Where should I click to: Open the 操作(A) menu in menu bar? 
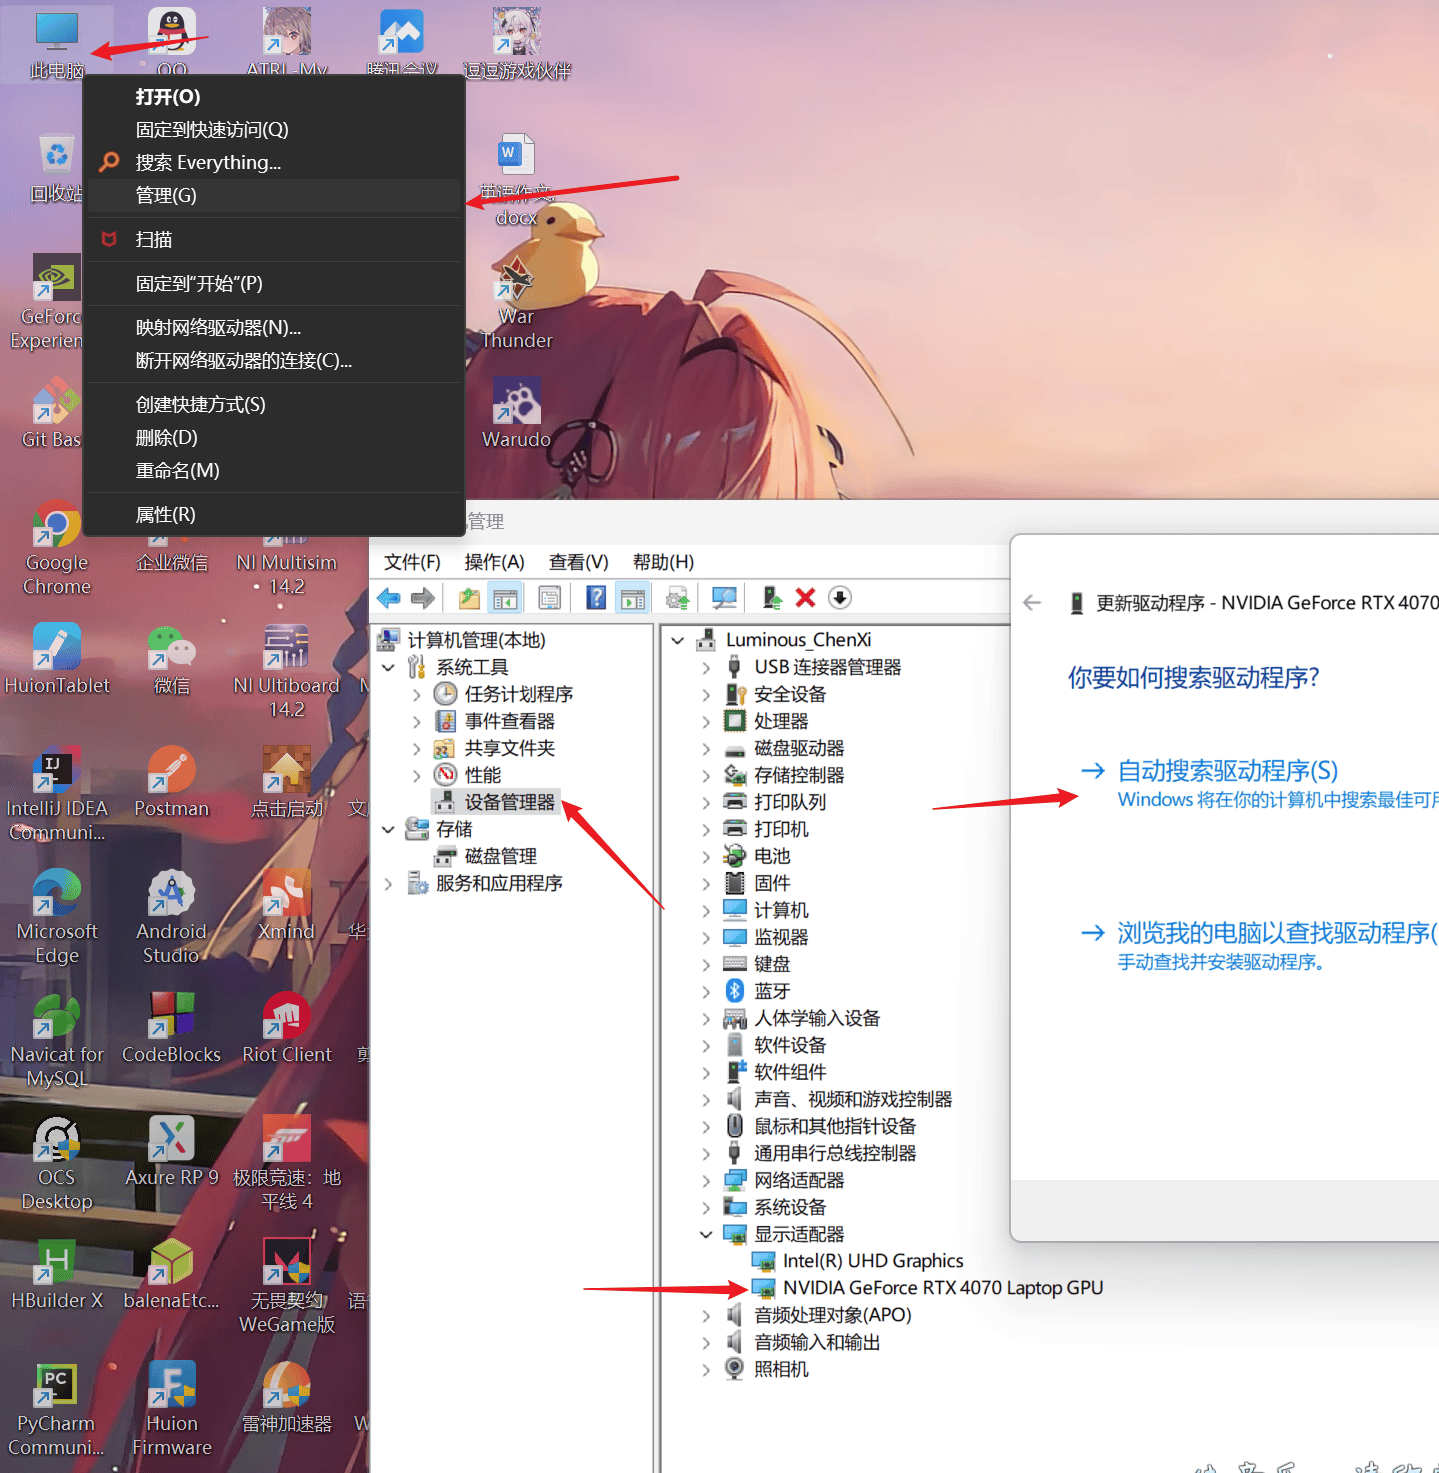[x=494, y=562]
